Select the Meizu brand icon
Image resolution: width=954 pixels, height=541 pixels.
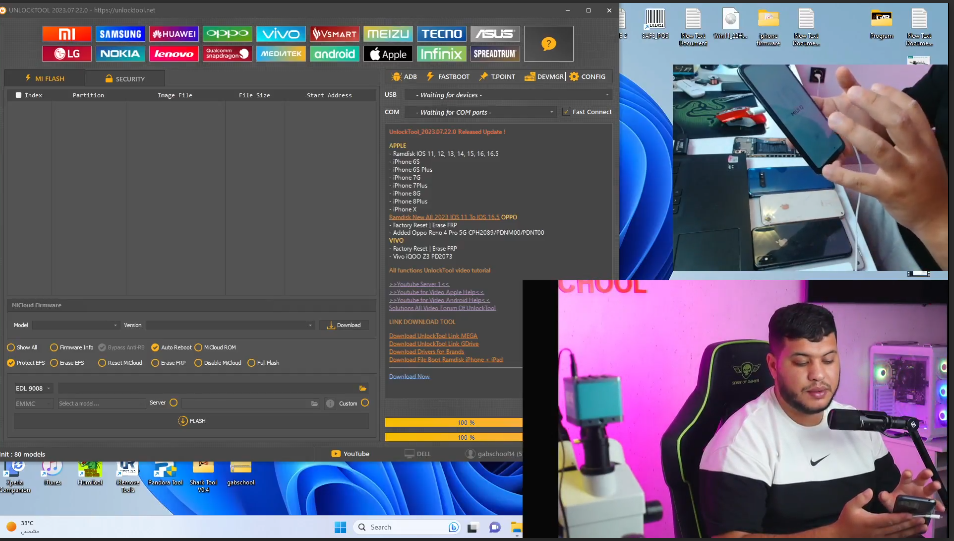[x=388, y=34]
